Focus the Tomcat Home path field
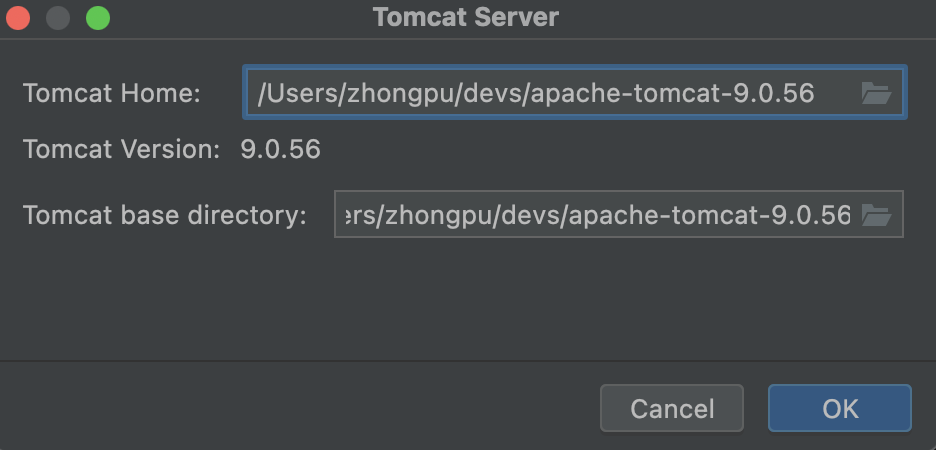 pos(550,94)
